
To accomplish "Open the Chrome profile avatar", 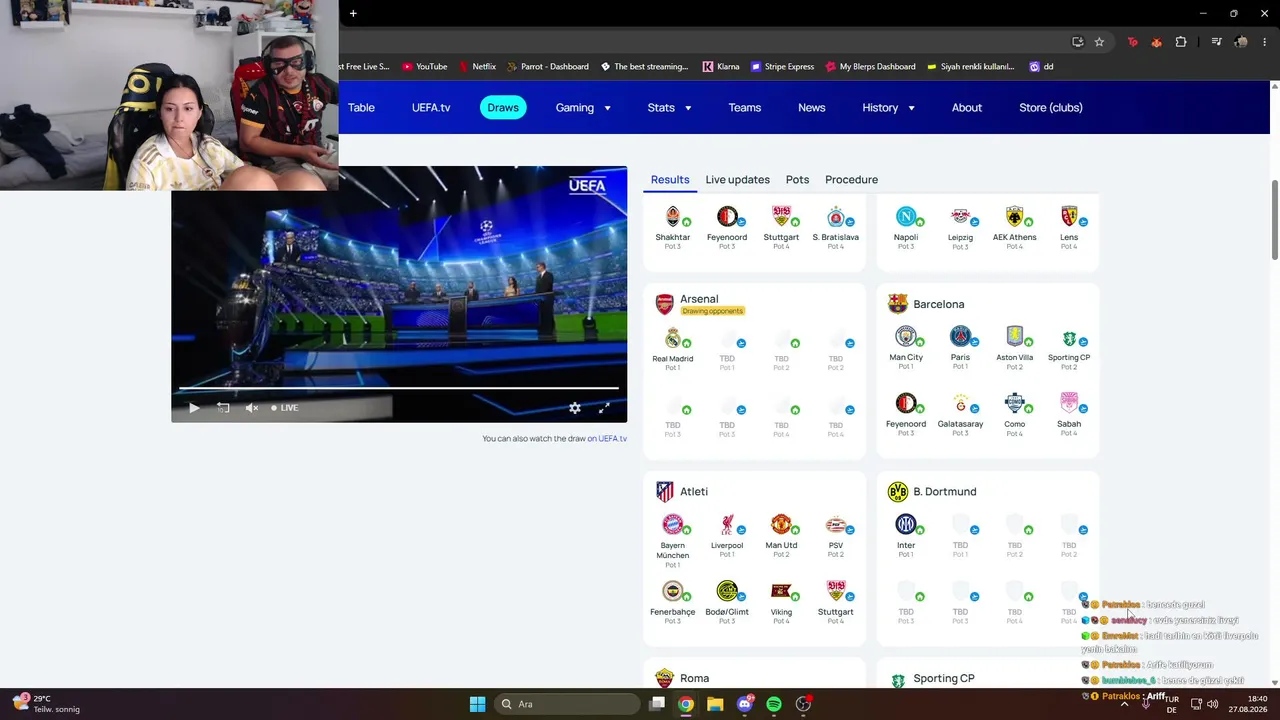I will click(x=1241, y=42).
